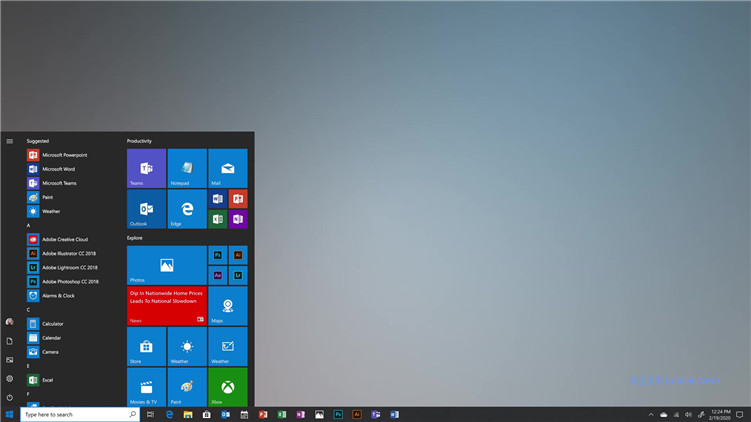Open Microsoft Edge from the taskbar

[169, 414]
